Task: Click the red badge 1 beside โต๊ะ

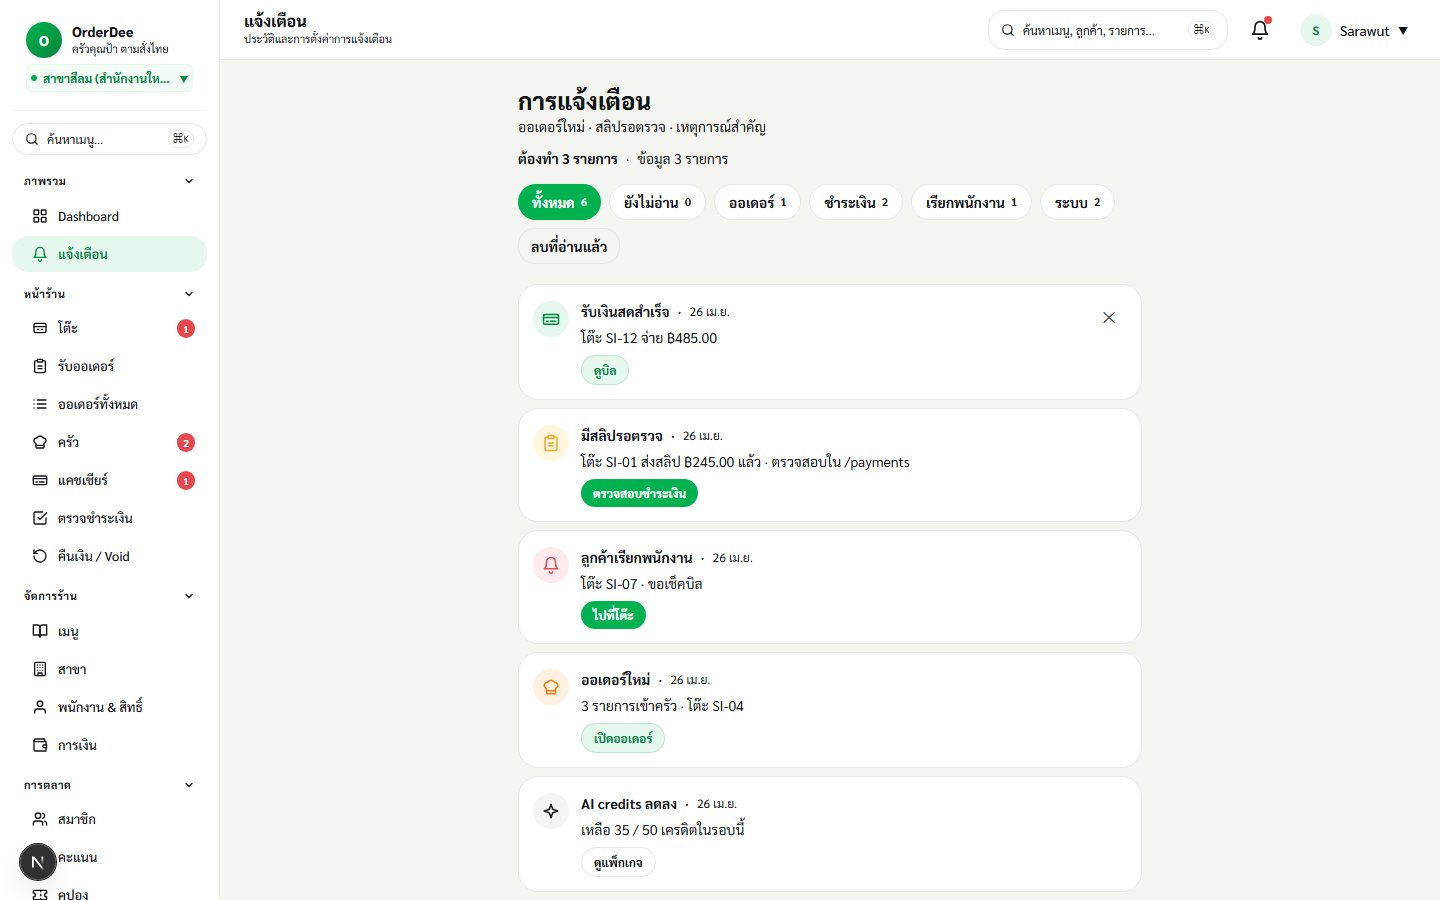Action: click(x=186, y=329)
